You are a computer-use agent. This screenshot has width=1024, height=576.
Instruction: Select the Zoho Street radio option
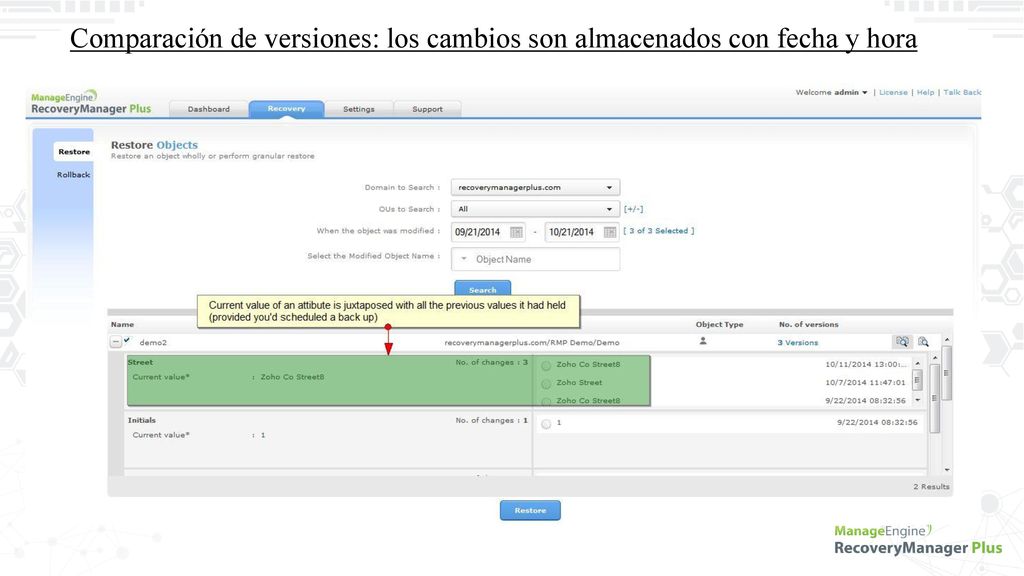[x=546, y=383]
